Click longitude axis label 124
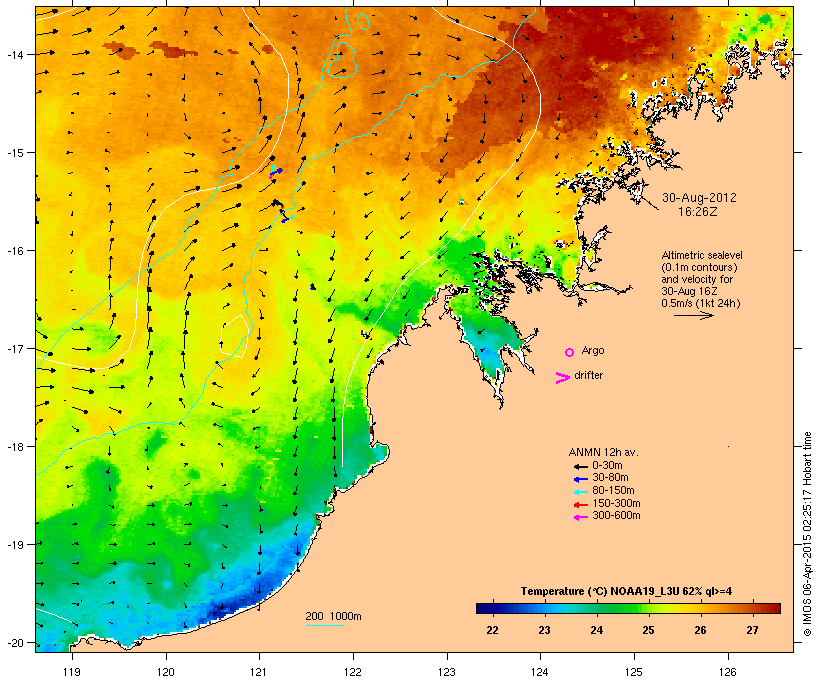 [x=540, y=672]
